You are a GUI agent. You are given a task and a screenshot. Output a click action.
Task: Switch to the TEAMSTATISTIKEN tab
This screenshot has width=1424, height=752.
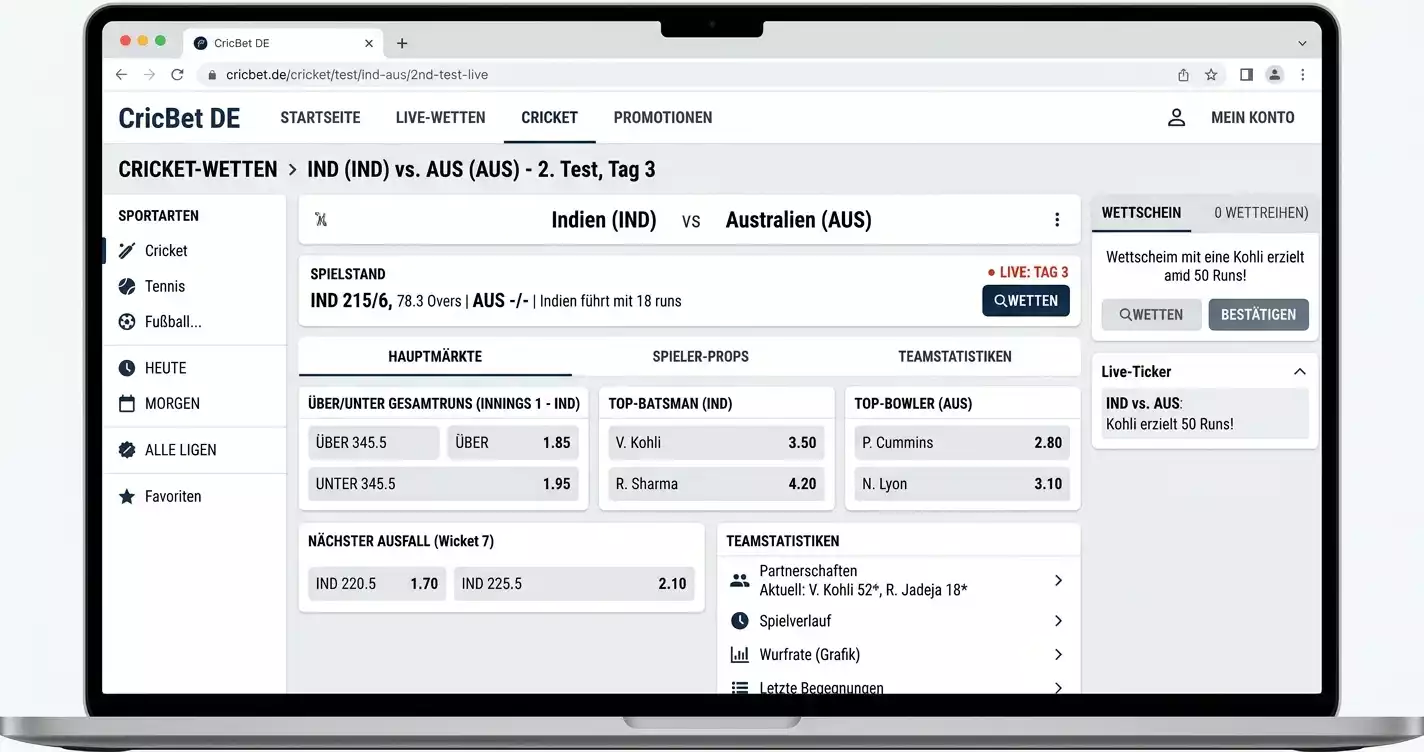[x=955, y=357]
